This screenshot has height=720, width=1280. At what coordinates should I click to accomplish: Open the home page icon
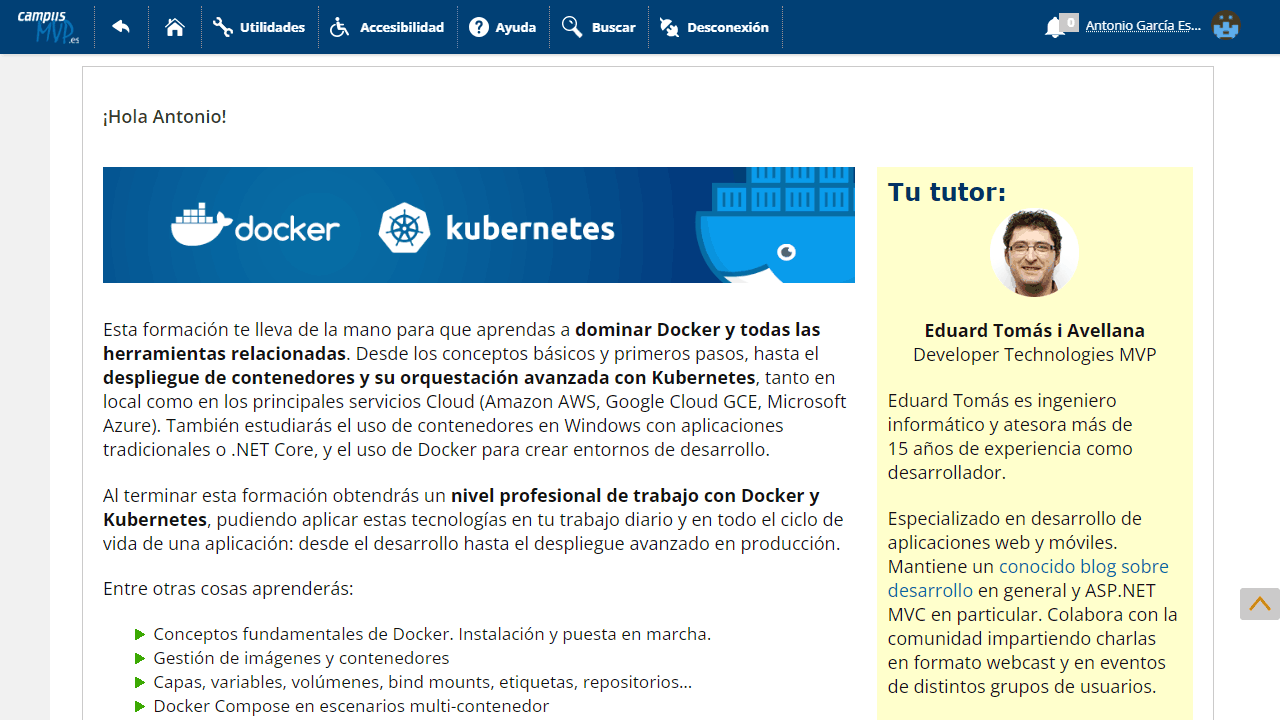pyautogui.click(x=175, y=27)
